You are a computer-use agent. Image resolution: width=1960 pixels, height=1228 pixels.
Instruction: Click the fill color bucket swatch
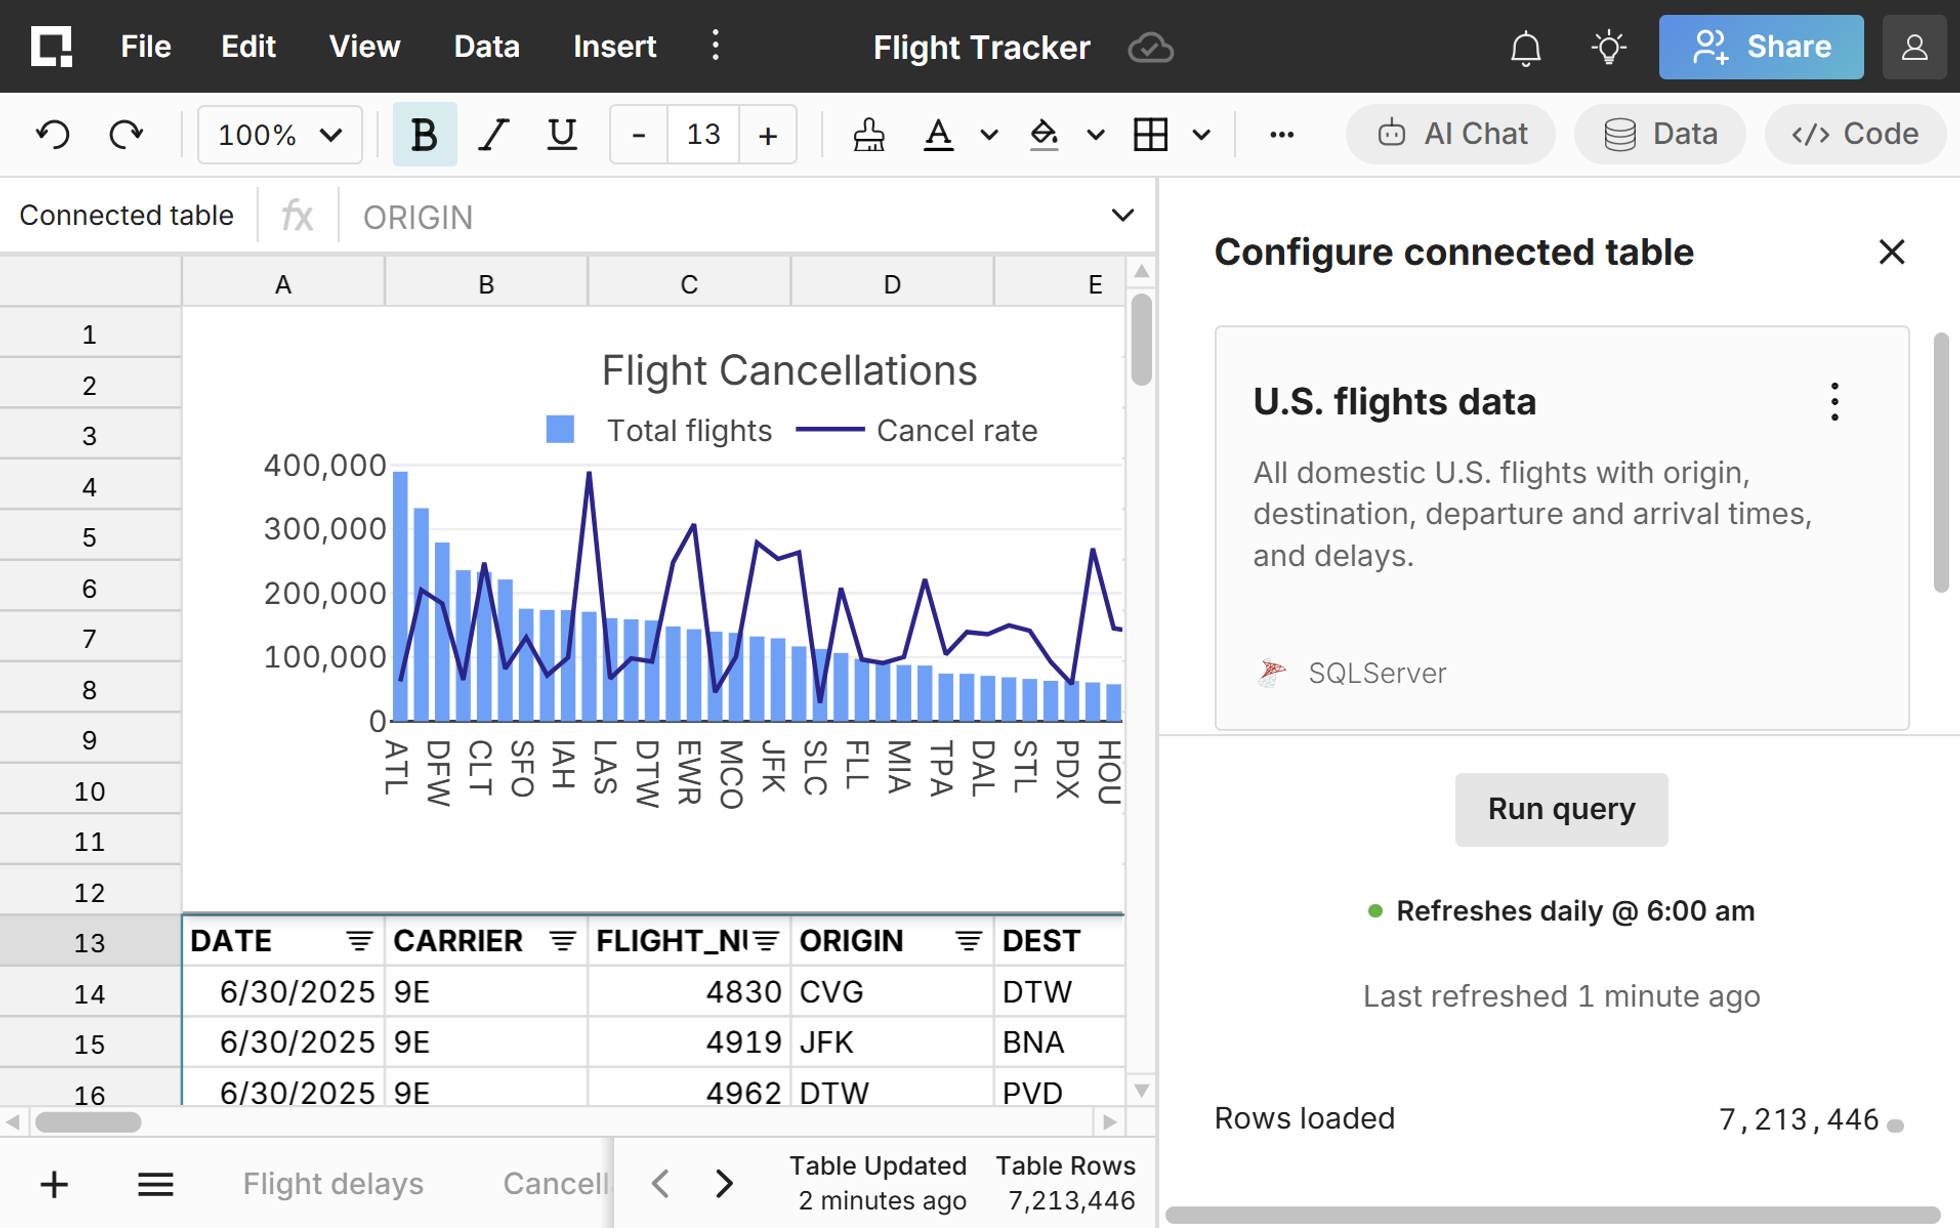(1044, 134)
